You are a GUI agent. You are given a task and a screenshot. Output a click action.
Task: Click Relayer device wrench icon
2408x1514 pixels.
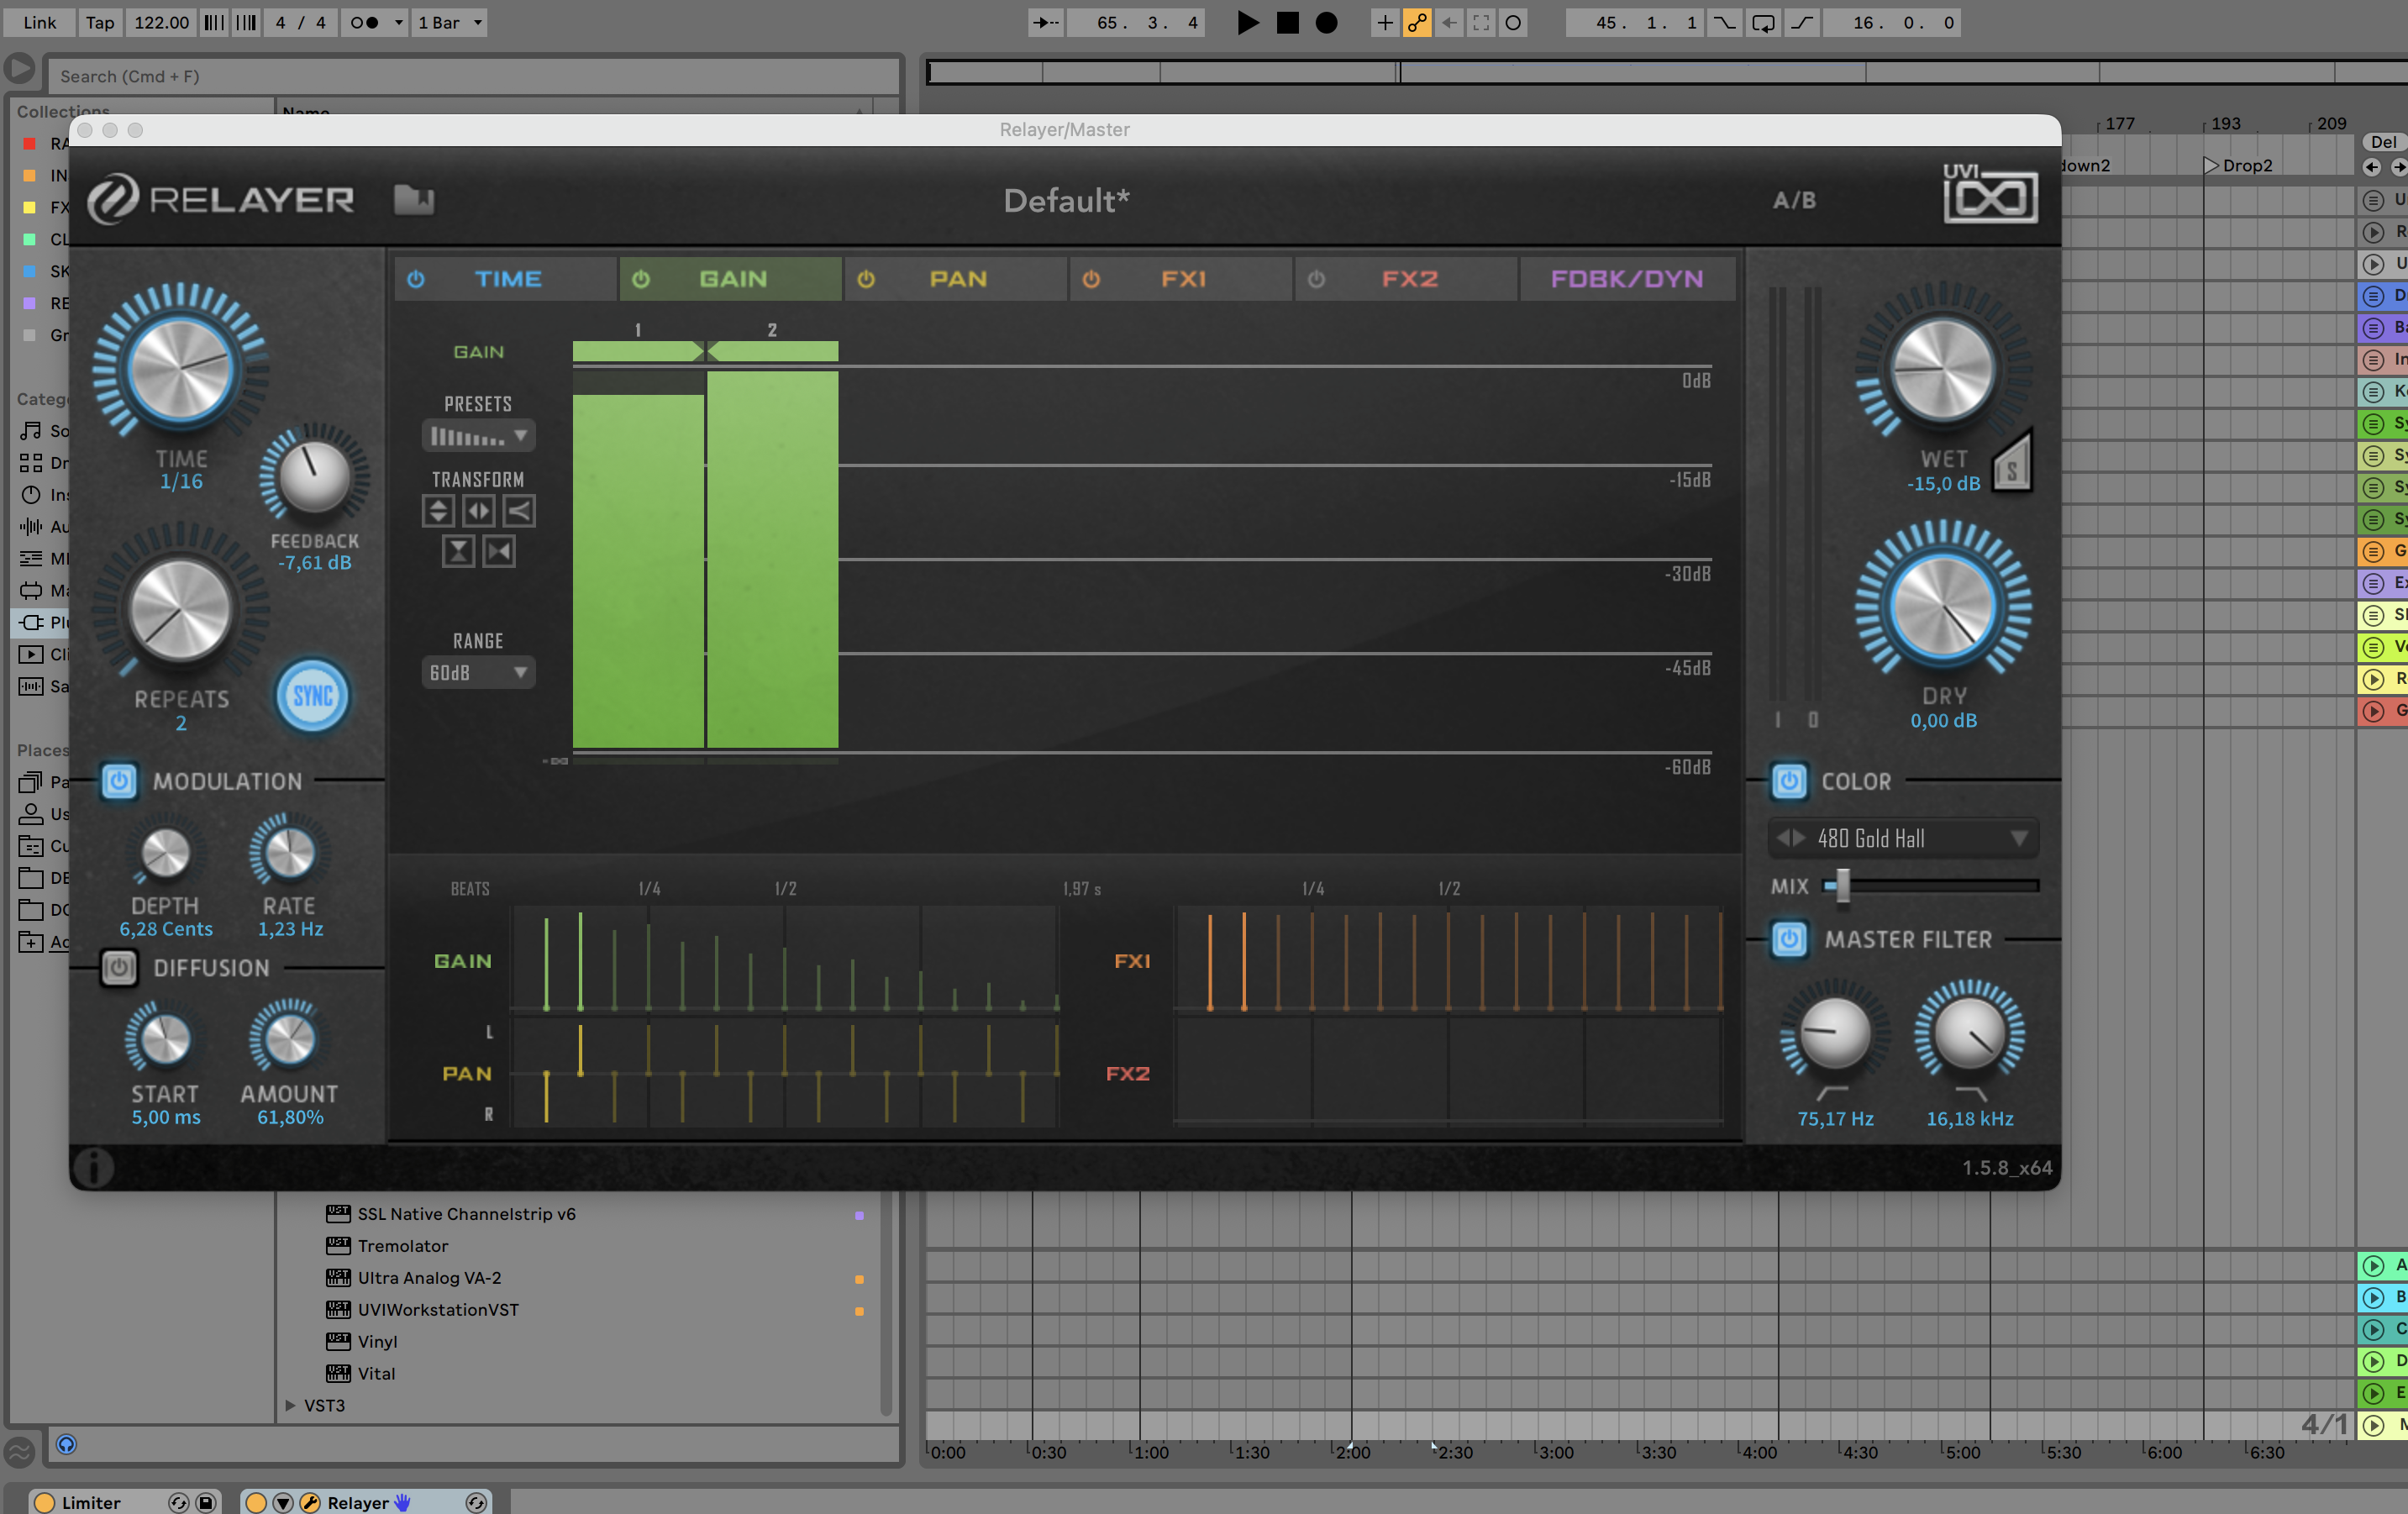pyautogui.click(x=310, y=1502)
